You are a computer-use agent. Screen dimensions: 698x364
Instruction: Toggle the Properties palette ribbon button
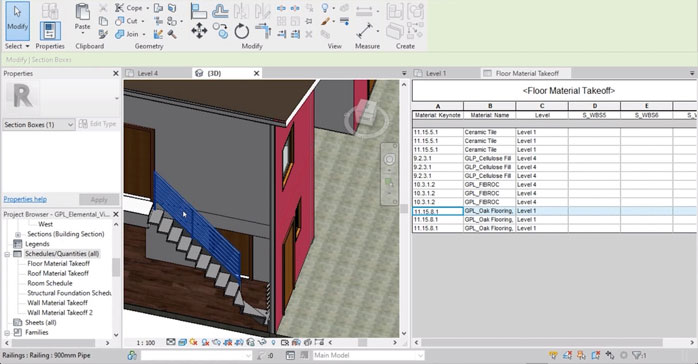[x=50, y=31]
